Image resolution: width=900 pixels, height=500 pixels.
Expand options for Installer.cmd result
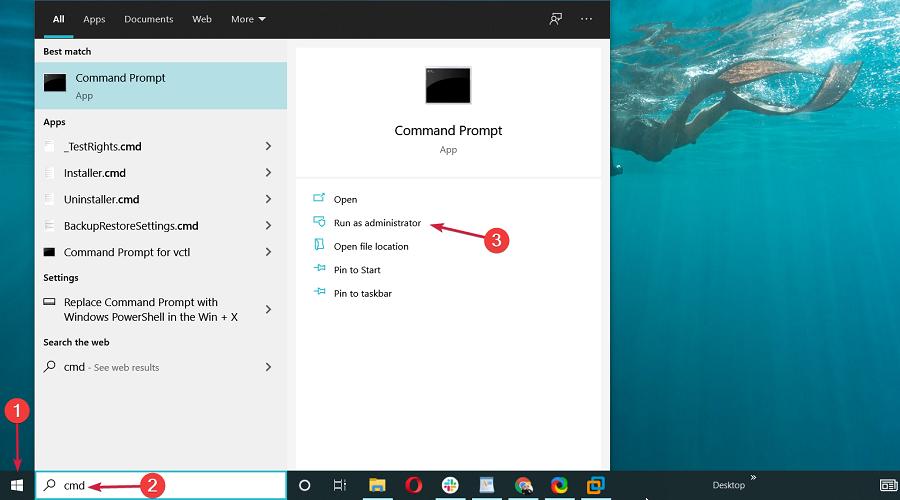(268, 173)
